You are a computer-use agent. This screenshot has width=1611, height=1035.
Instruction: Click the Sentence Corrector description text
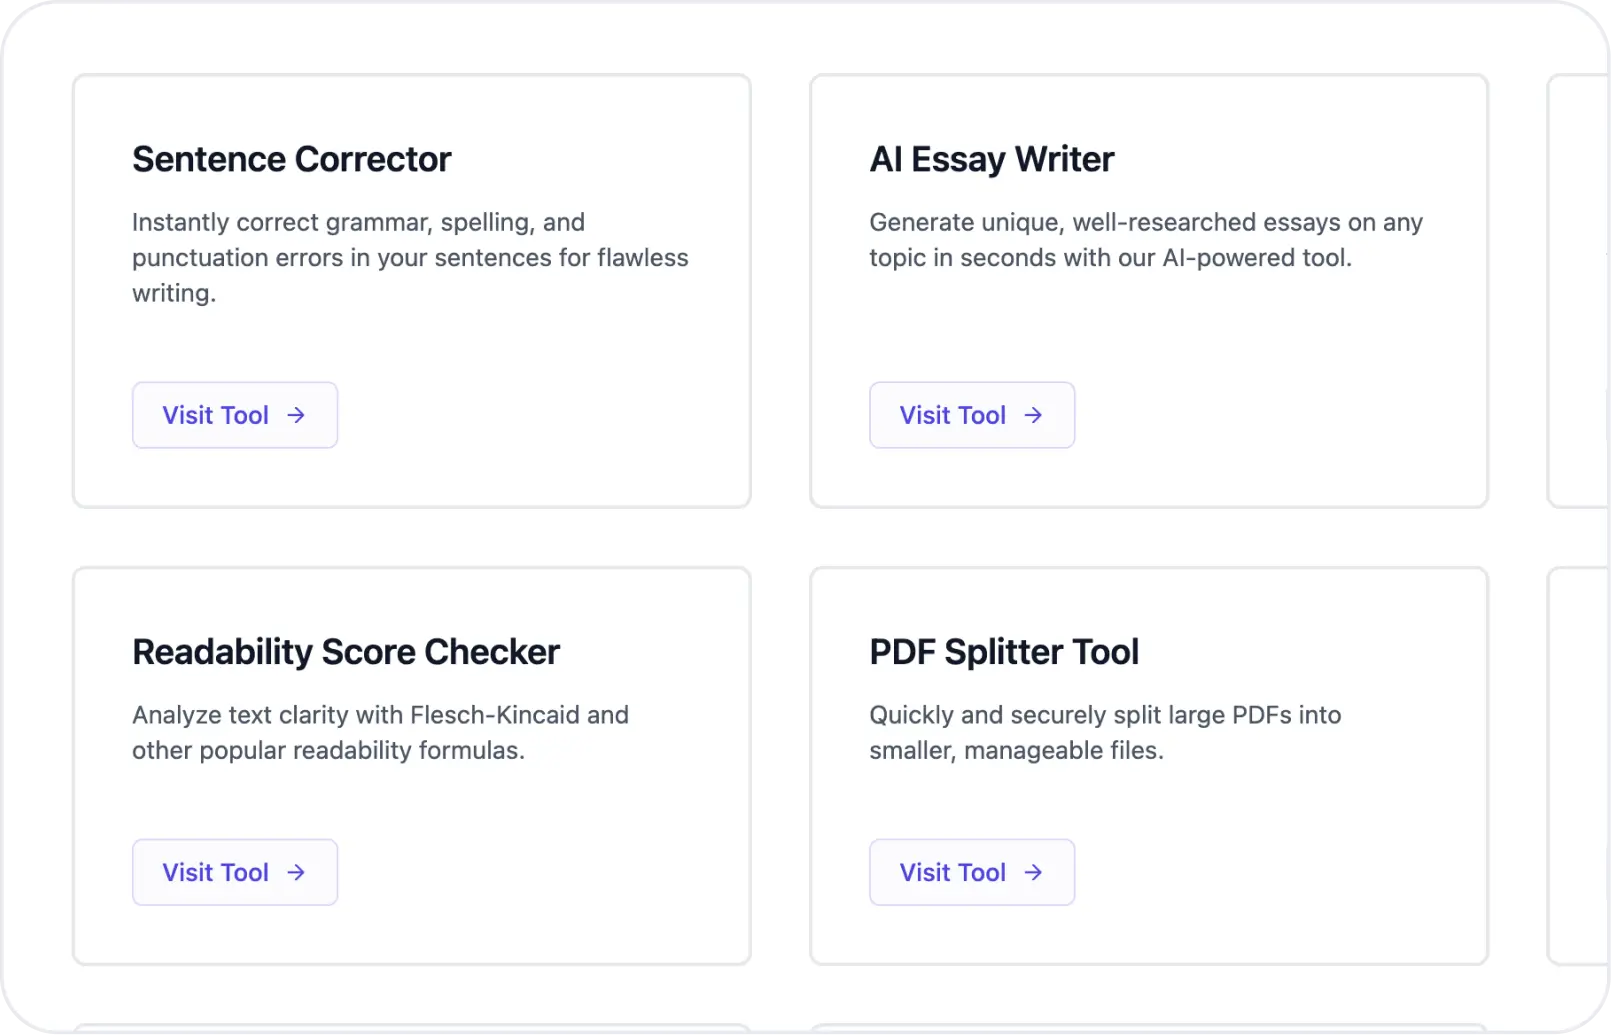tap(409, 257)
